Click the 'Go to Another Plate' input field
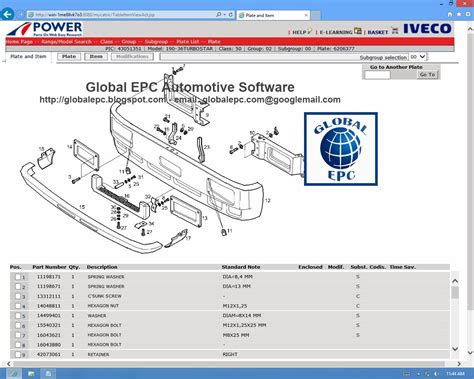 377,75
